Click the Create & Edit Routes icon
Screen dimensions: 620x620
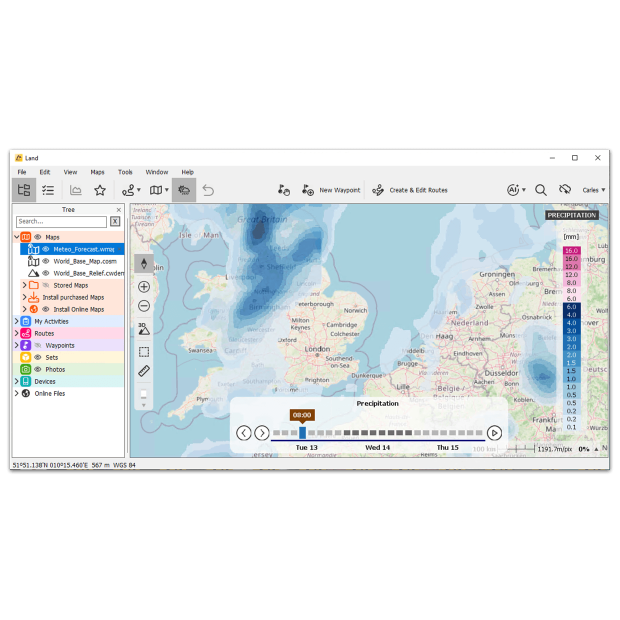[378, 190]
